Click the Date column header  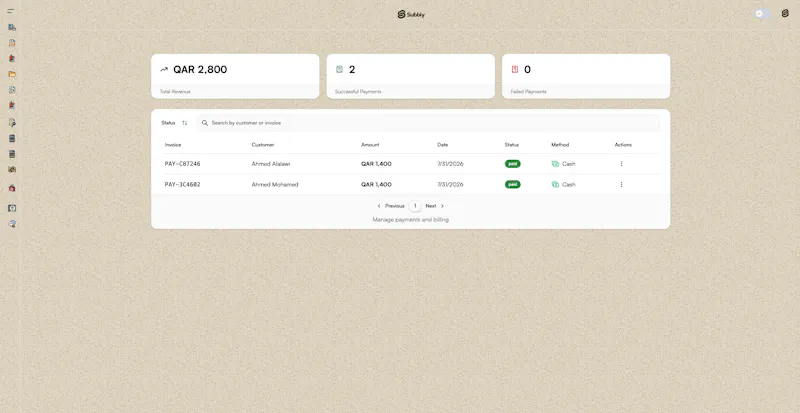[x=442, y=145]
